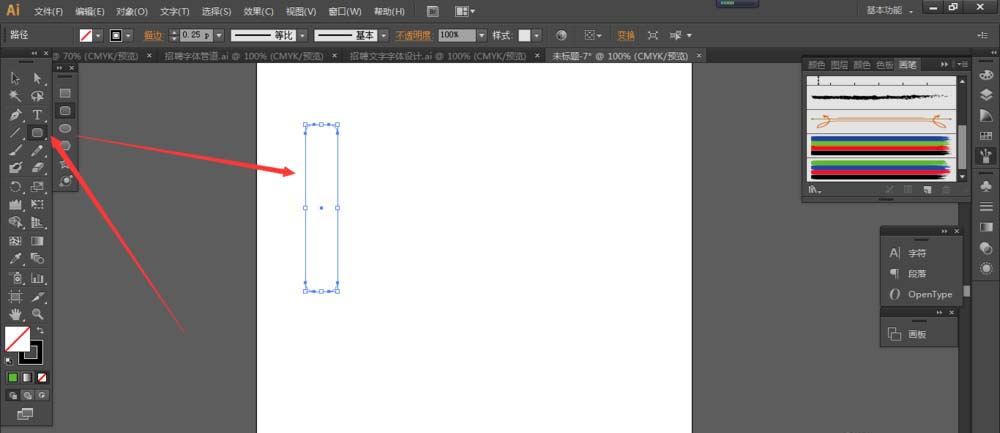Swap fill and stroke colors
1000x433 pixels.
click(41, 330)
